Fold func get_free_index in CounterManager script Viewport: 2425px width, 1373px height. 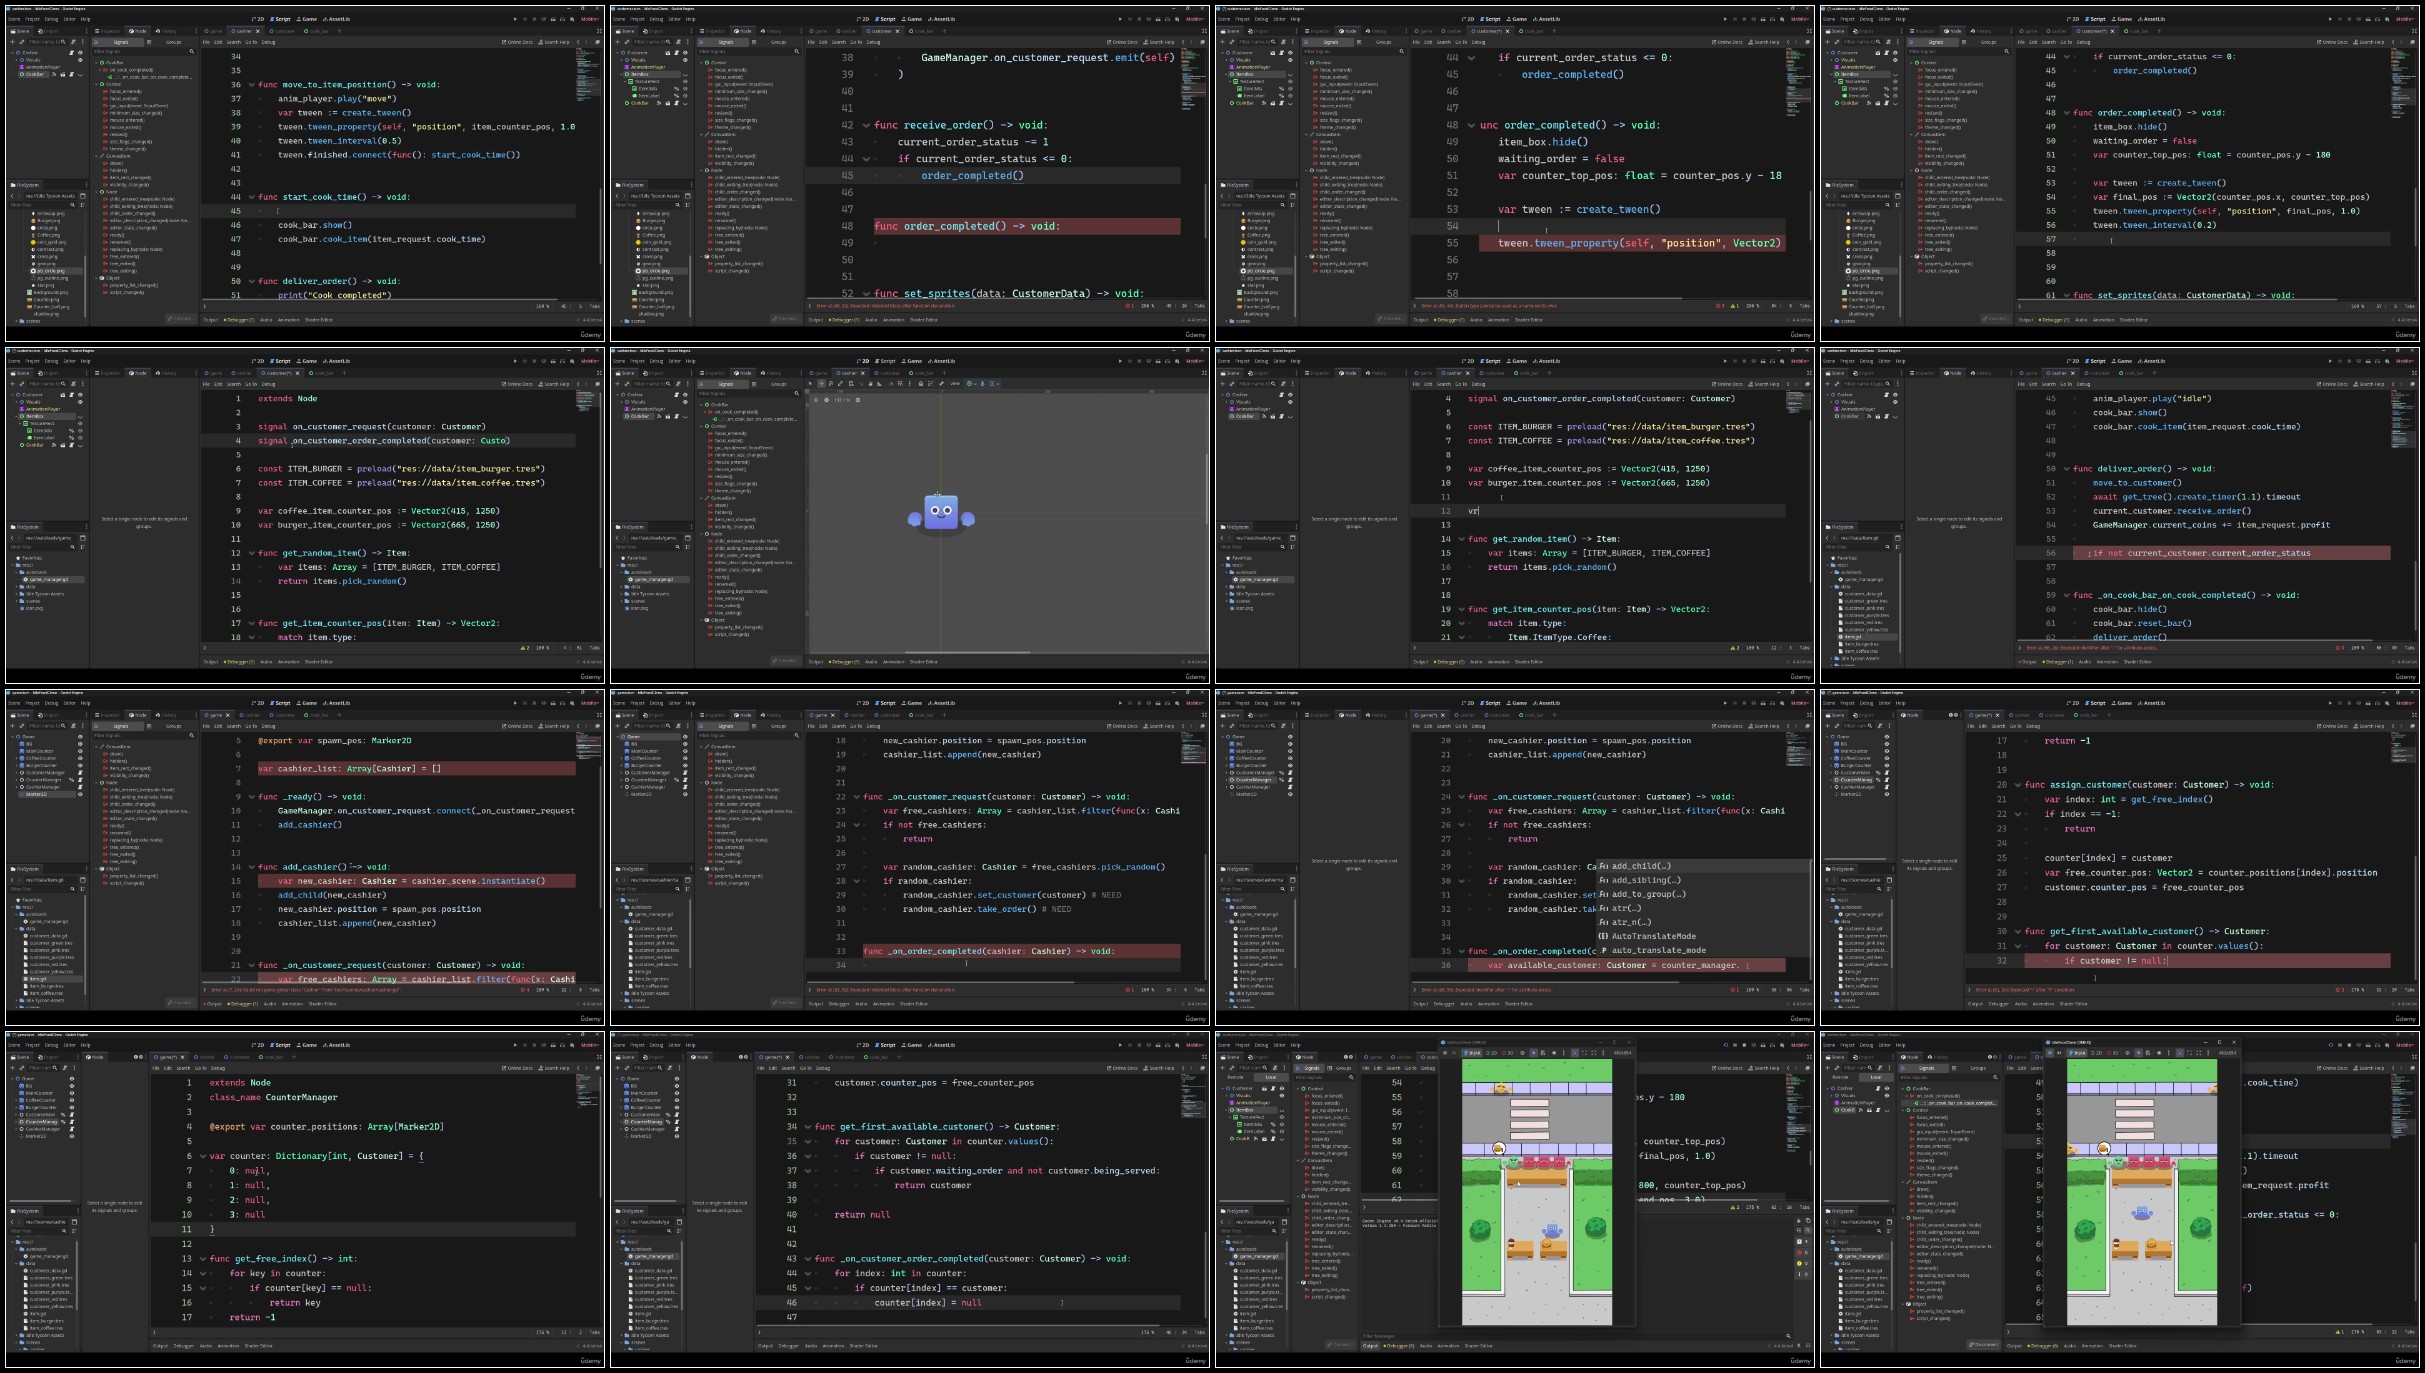pos(202,1259)
